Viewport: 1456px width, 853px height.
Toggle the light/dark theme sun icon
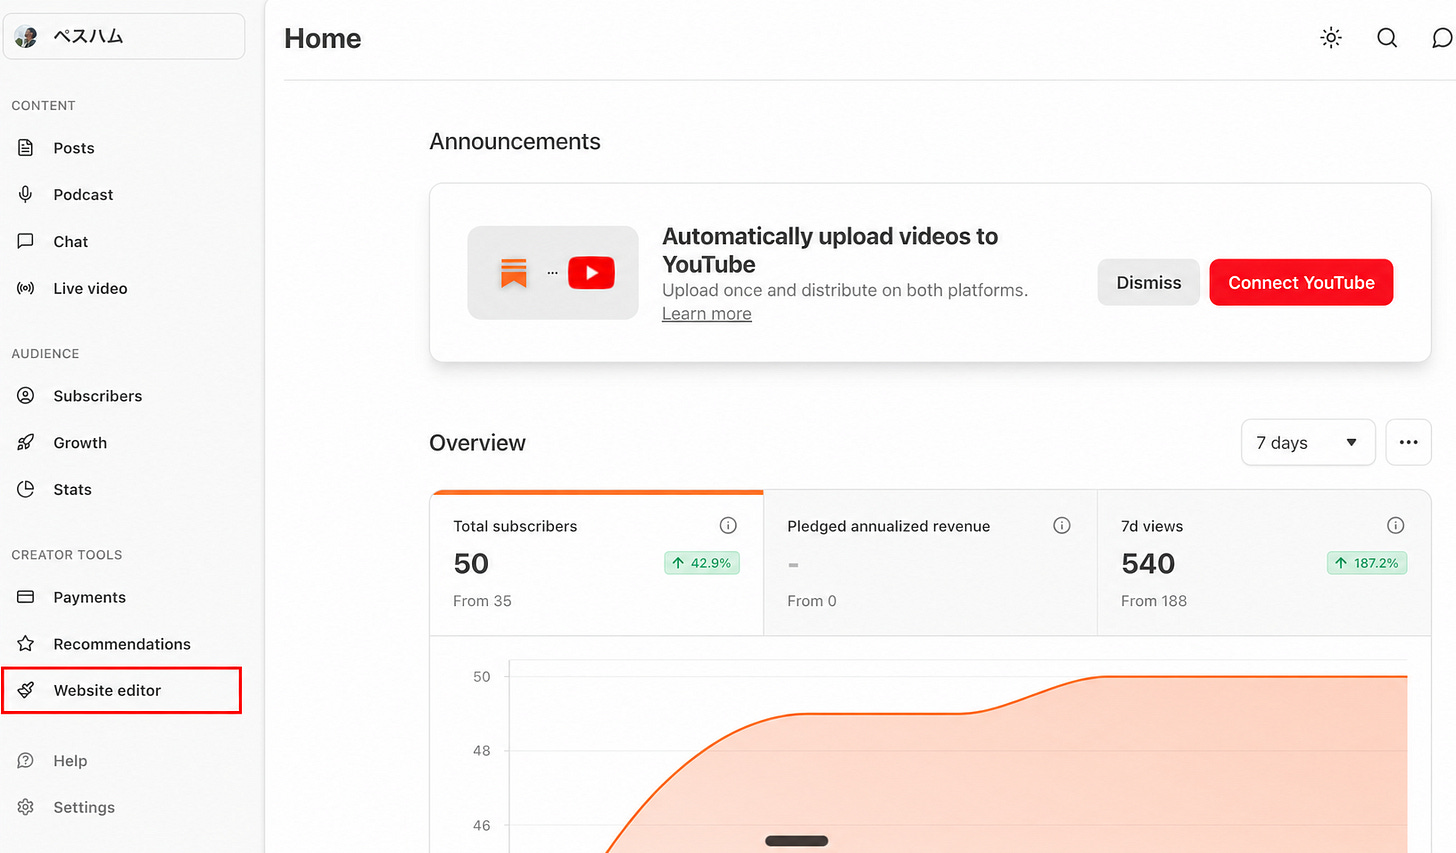pos(1331,38)
